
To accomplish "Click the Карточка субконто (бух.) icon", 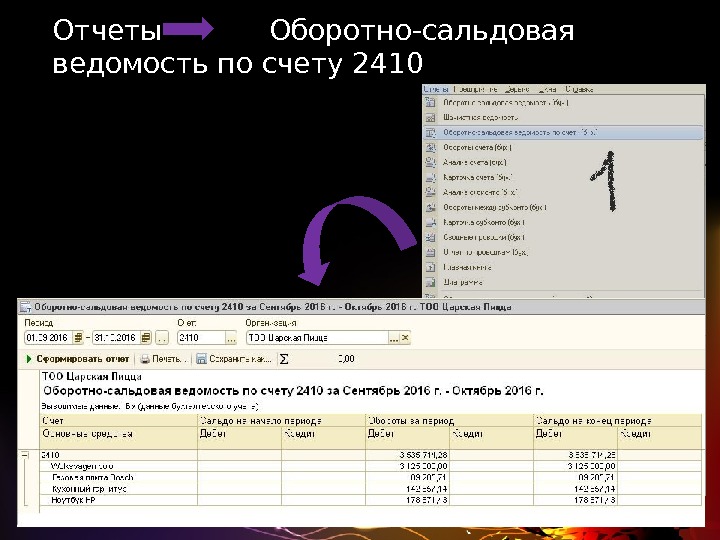I will (x=430, y=222).
